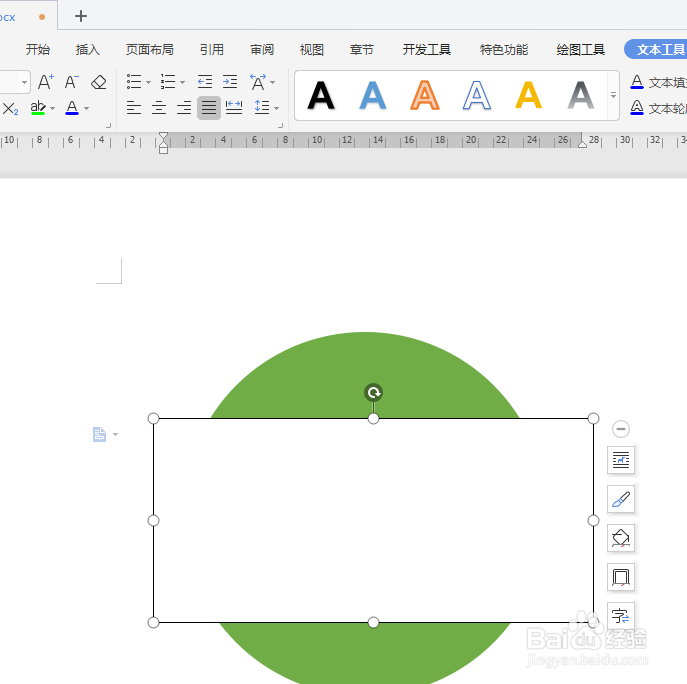This screenshot has height=684, width=687.
Task: Open the 特色功能 tab
Action: click(504, 50)
